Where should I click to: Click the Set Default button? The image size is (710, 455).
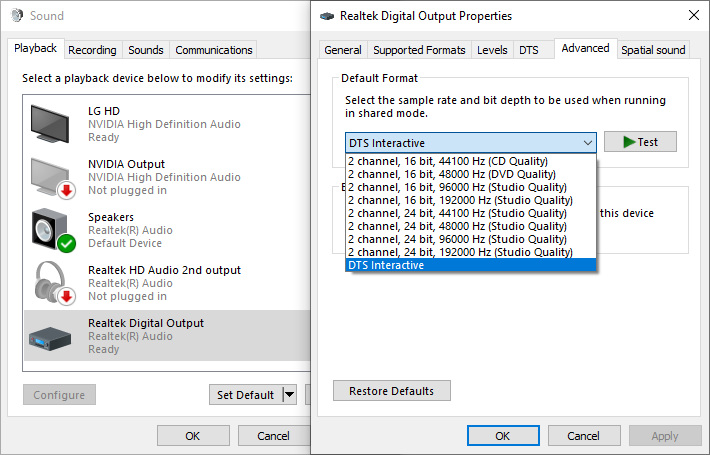(246, 395)
